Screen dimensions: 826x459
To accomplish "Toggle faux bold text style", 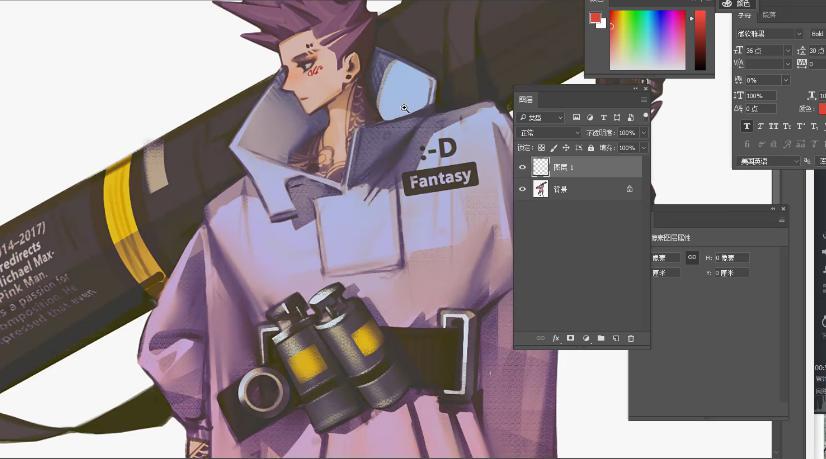I will 746,126.
